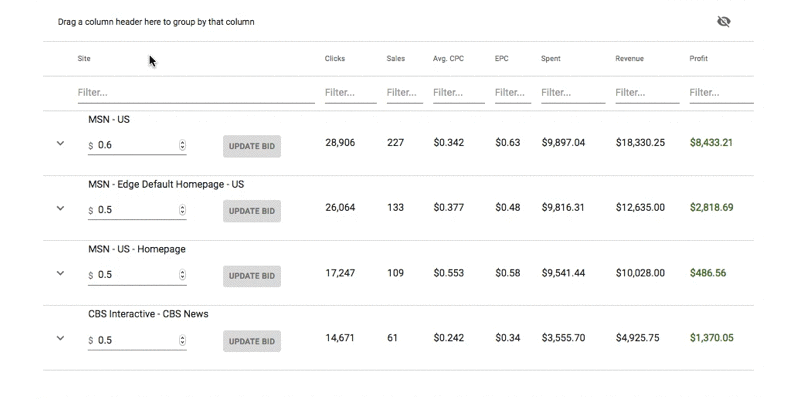This screenshot has height=400, width=800.
Task: Focus the Site filter input
Action: click(x=196, y=93)
